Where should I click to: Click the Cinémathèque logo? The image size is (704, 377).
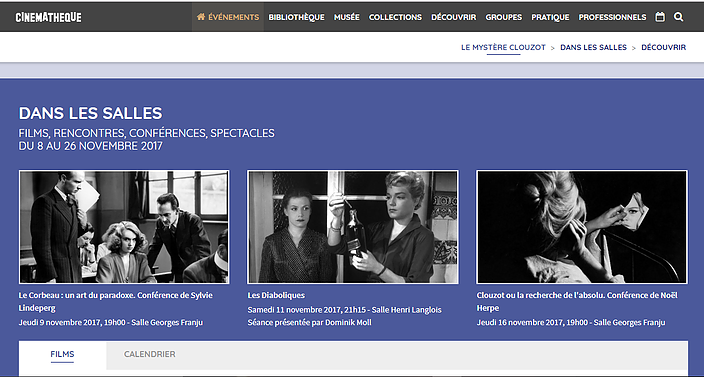(48, 17)
